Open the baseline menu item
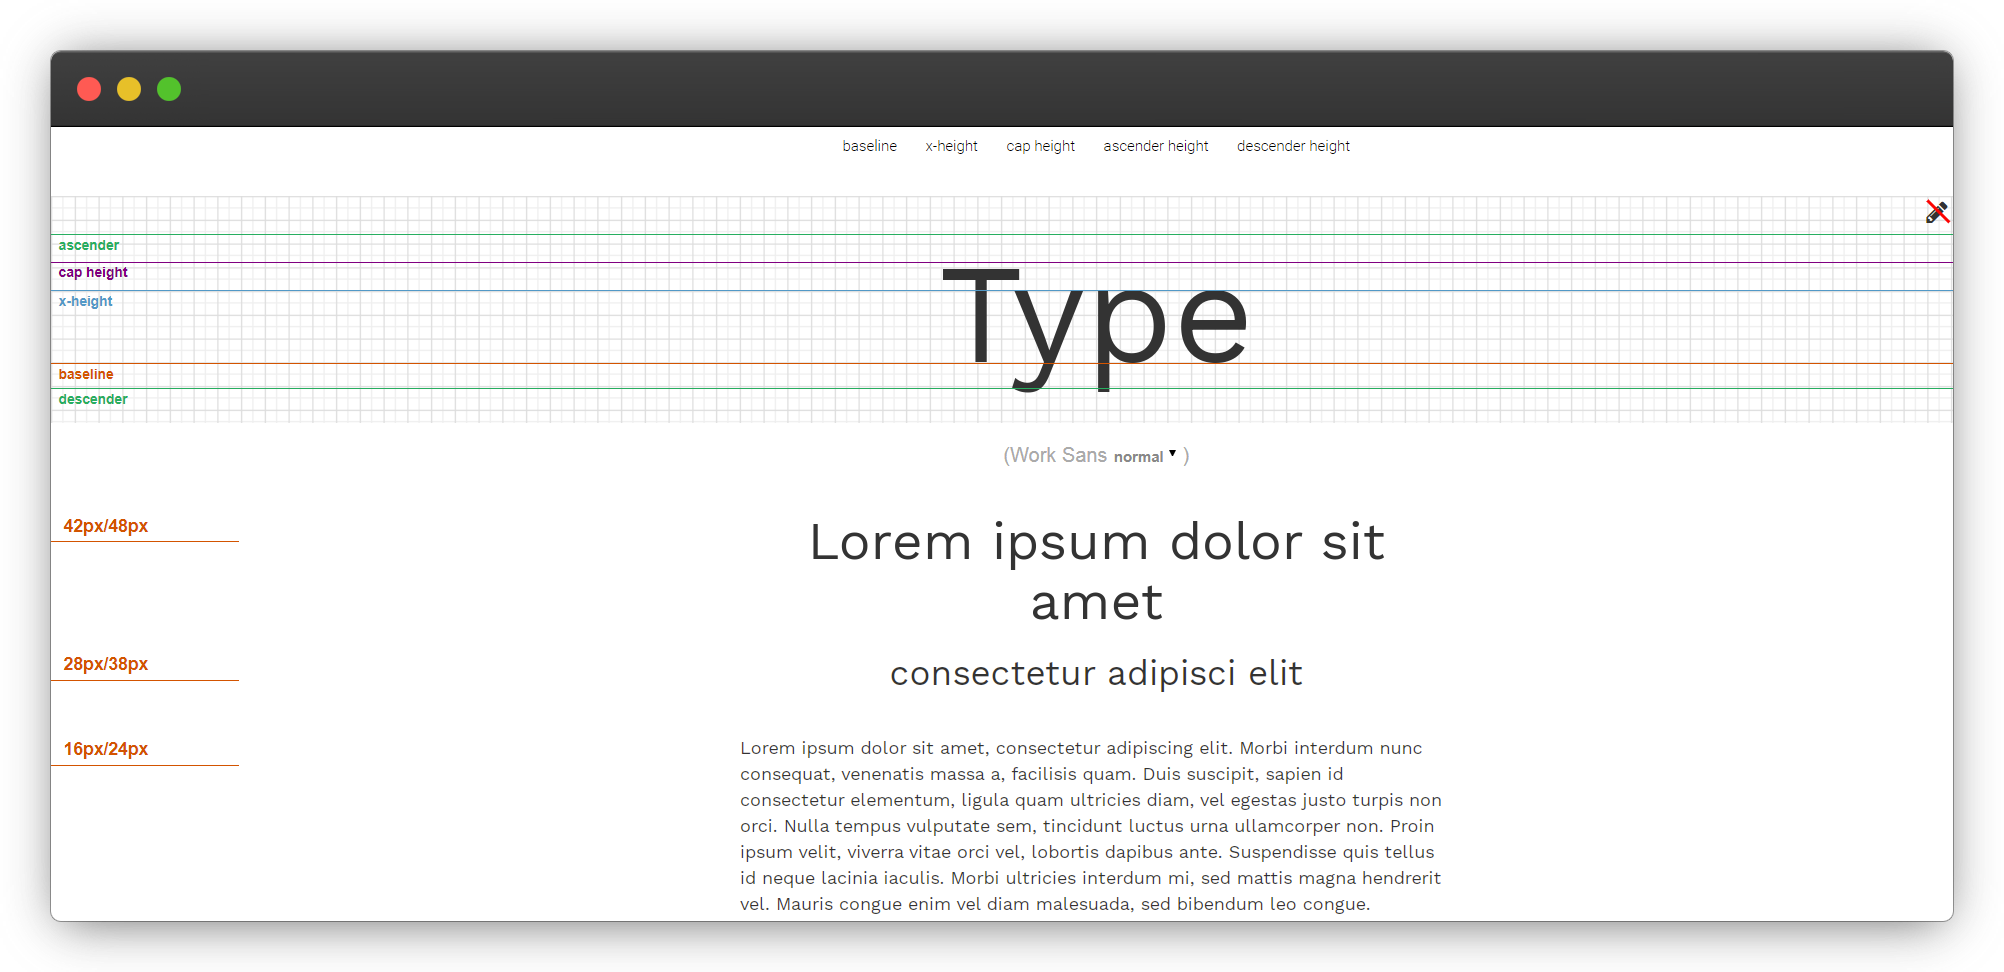The image size is (2004, 972). tap(869, 146)
